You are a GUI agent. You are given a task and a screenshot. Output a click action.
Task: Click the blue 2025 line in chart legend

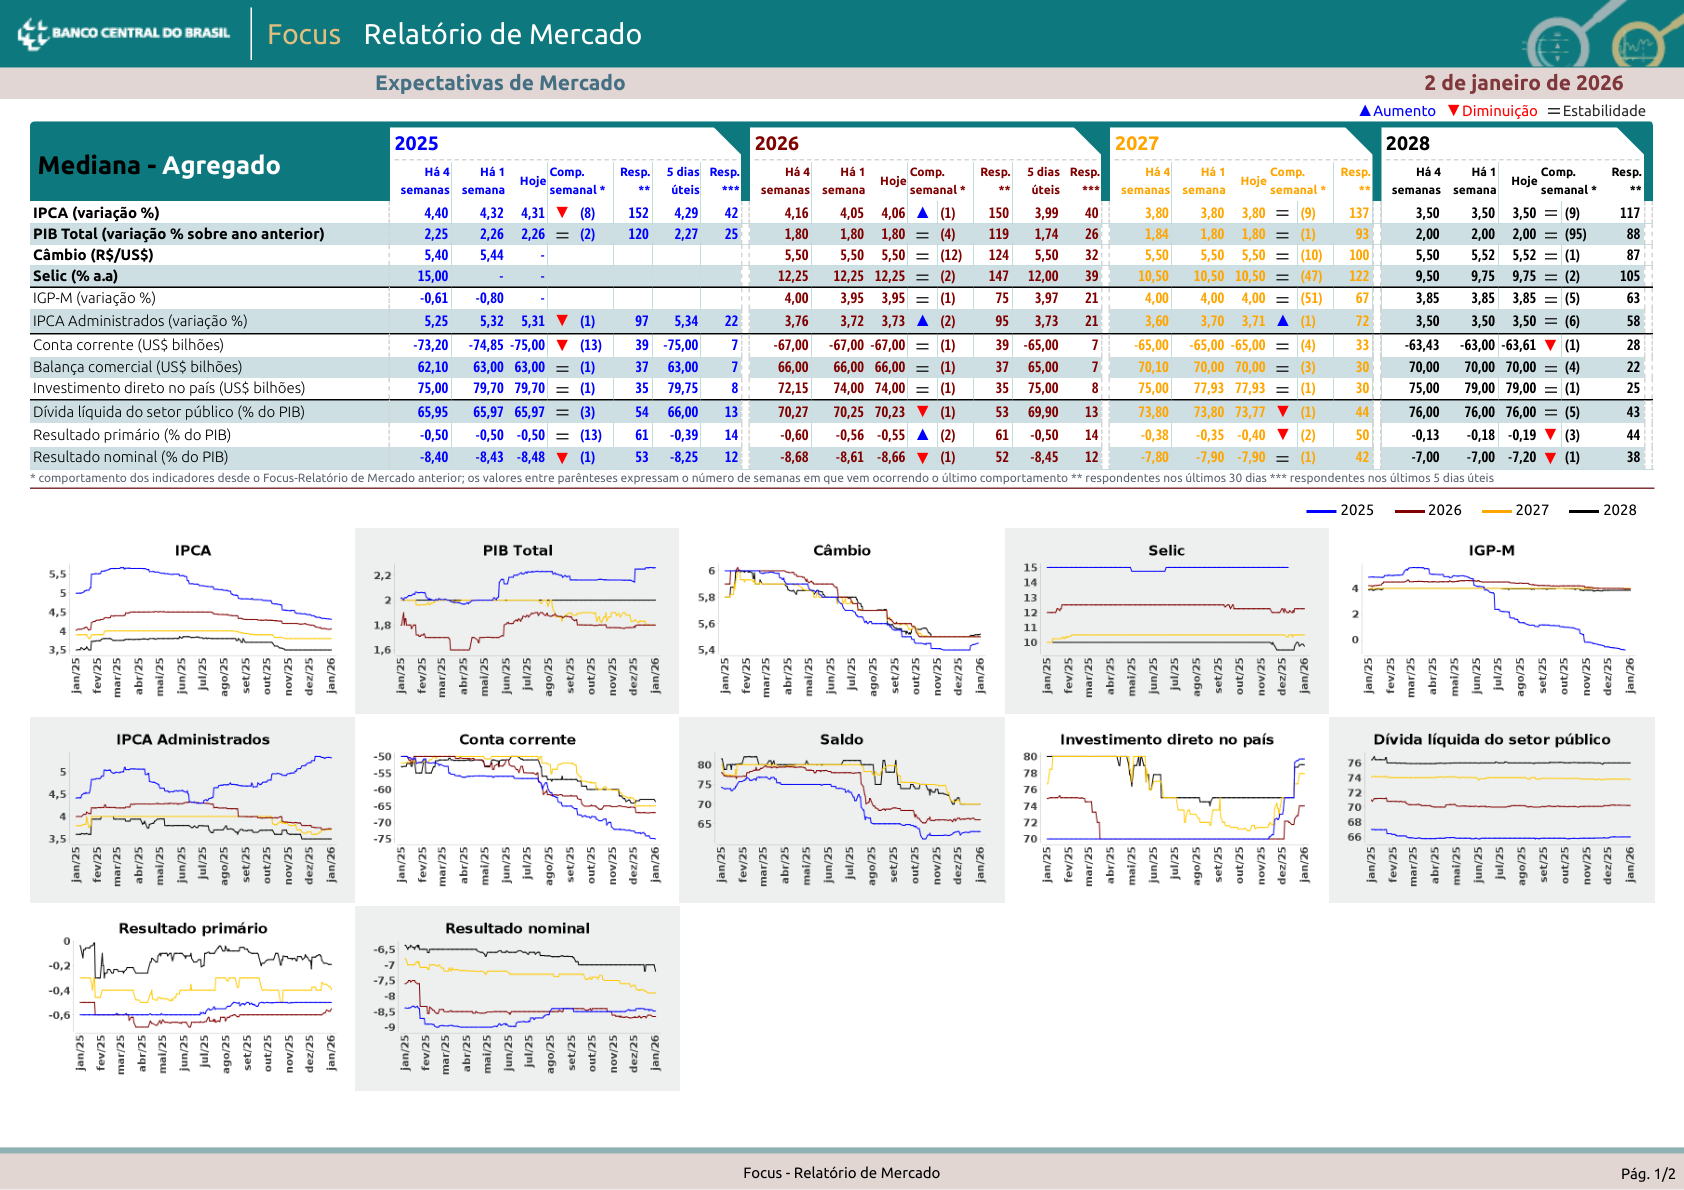(x=1321, y=511)
